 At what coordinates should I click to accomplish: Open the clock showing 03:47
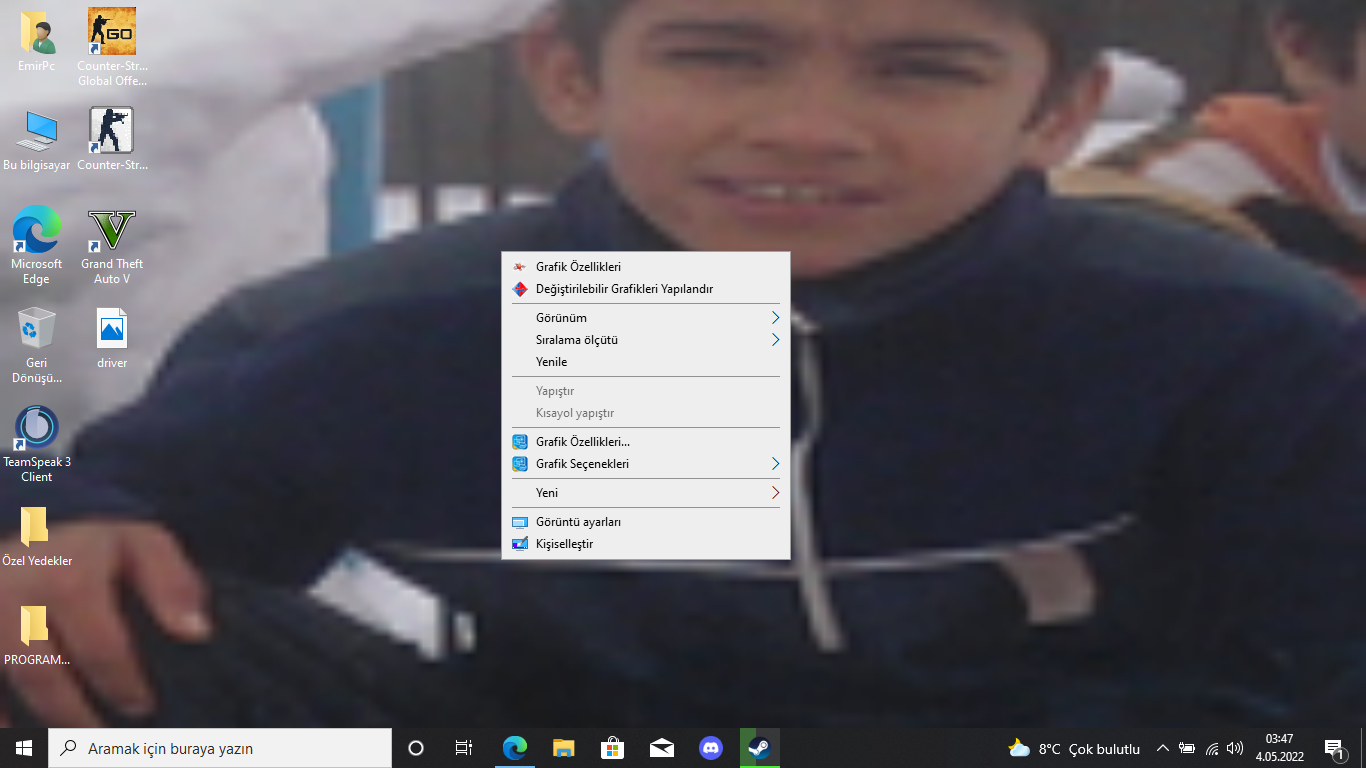pyautogui.click(x=1280, y=748)
